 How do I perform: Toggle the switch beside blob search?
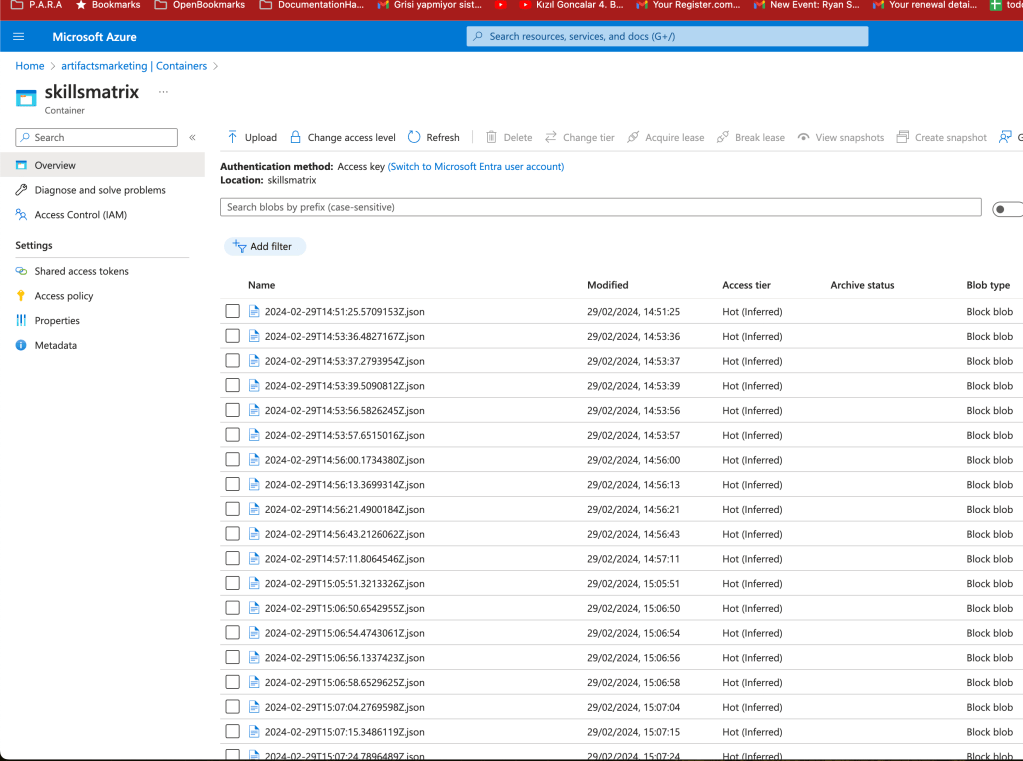[1007, 209]
